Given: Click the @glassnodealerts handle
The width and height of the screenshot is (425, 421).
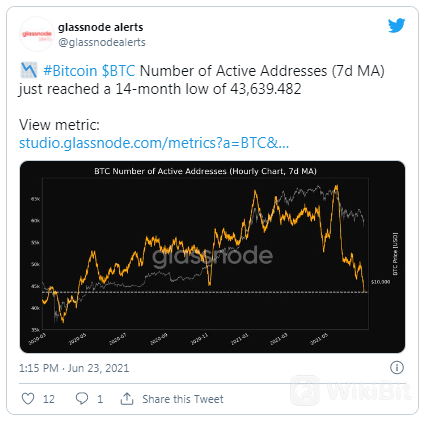Looking at the screenshot, I should [x=102, y=42].
